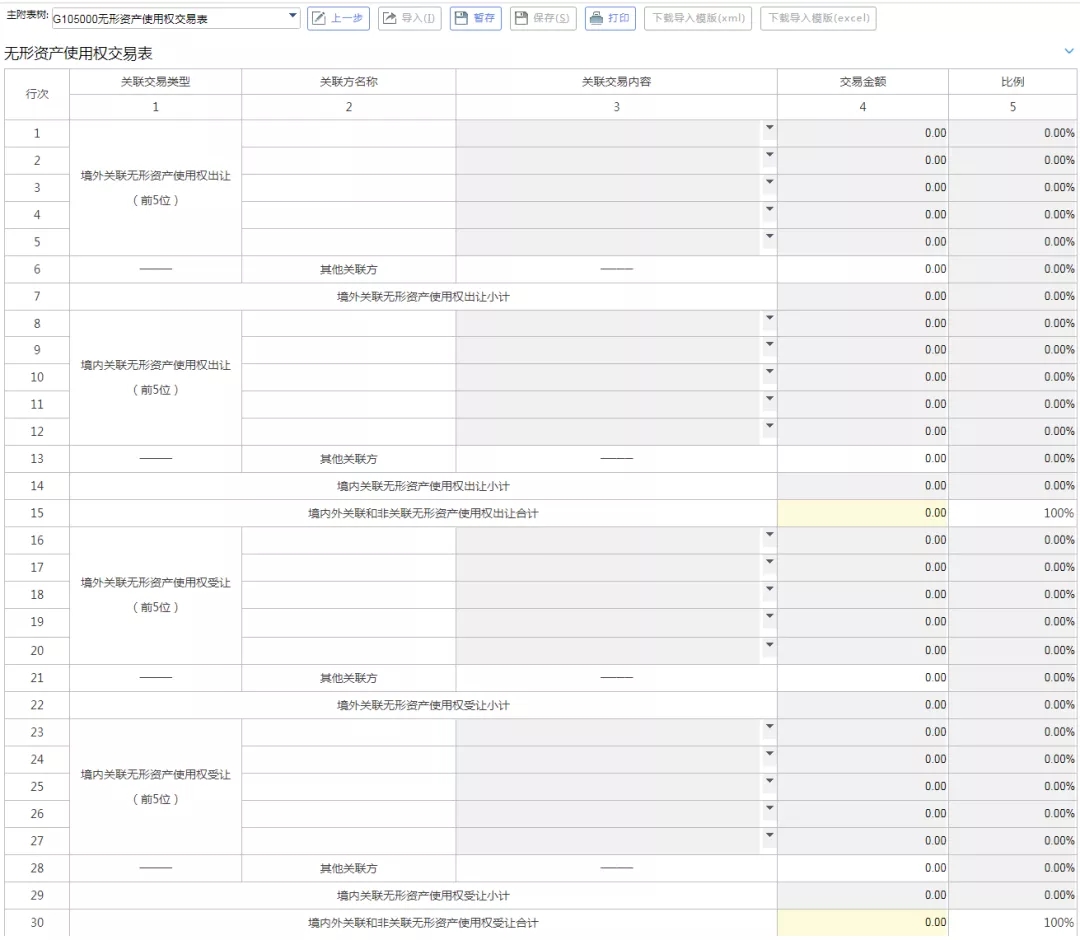Download the xml import template
This screenshot has height=940, width=1080.
(698, 18)
